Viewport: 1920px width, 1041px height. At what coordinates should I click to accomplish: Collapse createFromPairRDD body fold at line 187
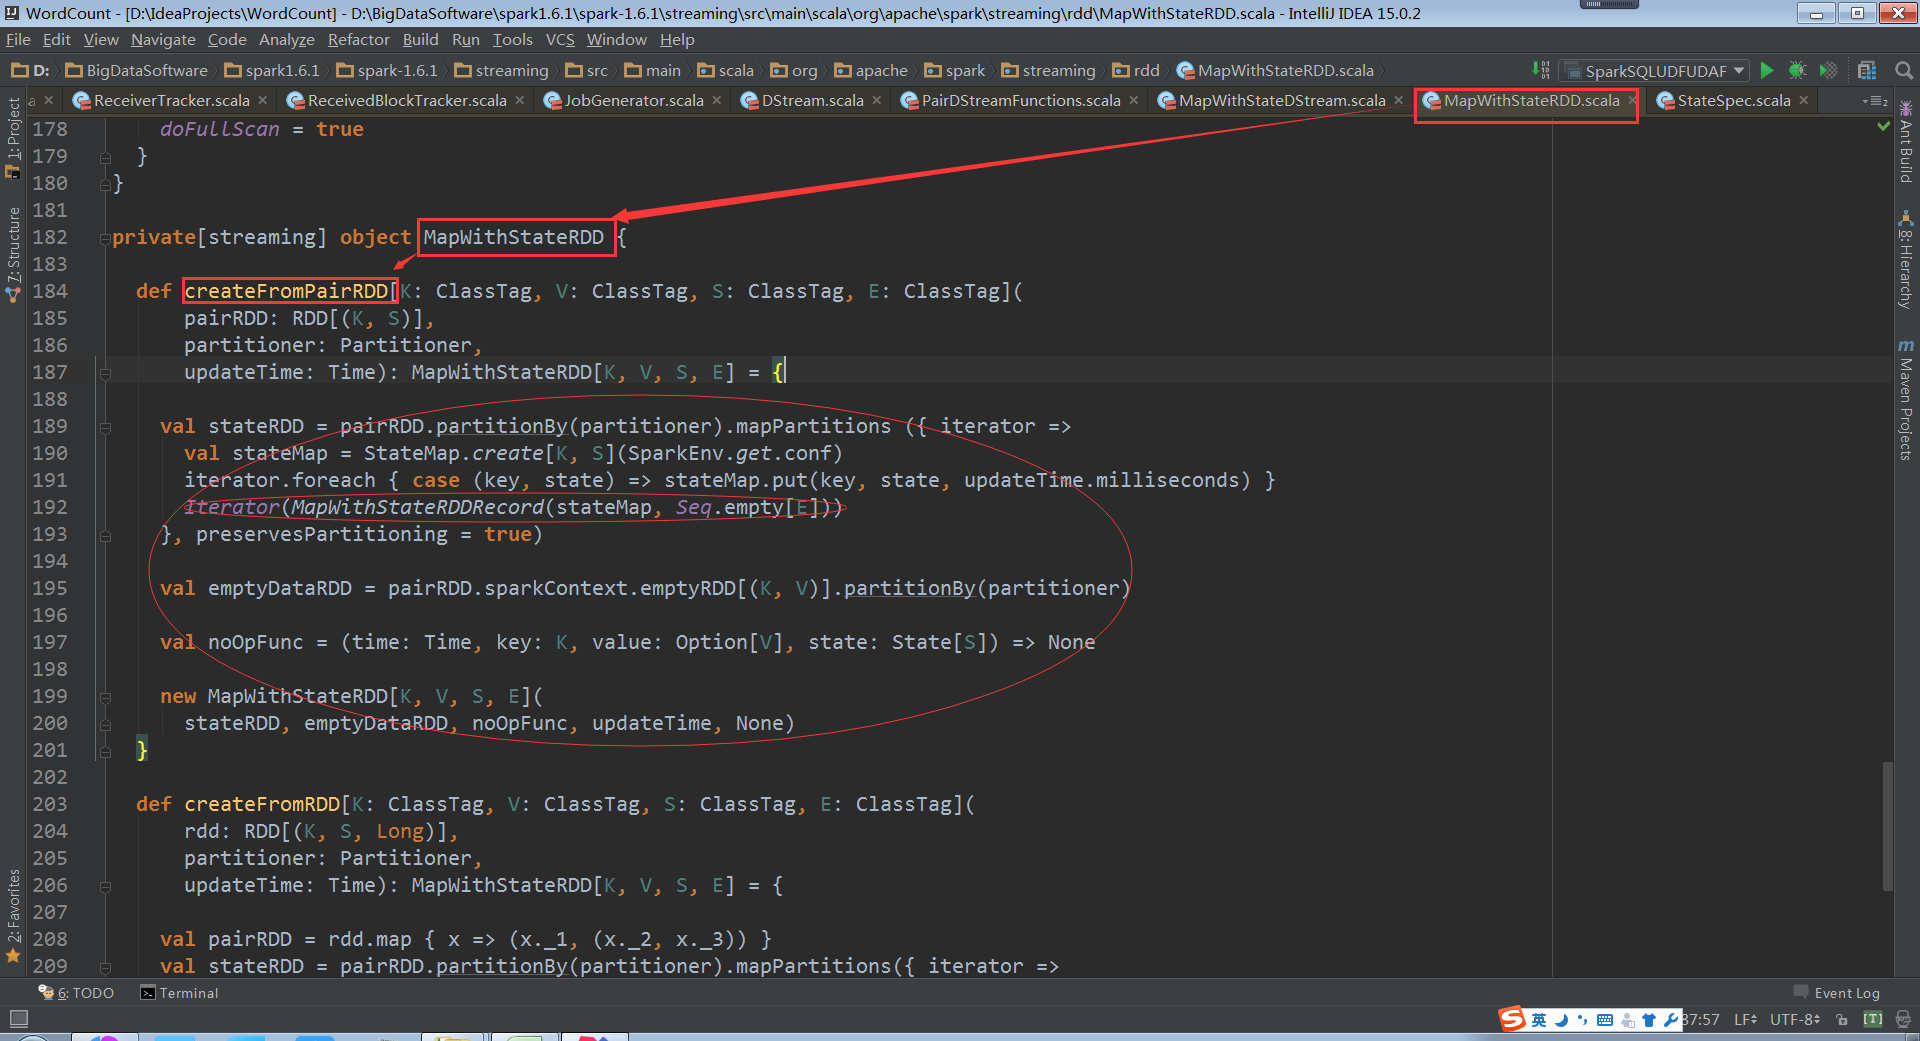pos(105,373)
